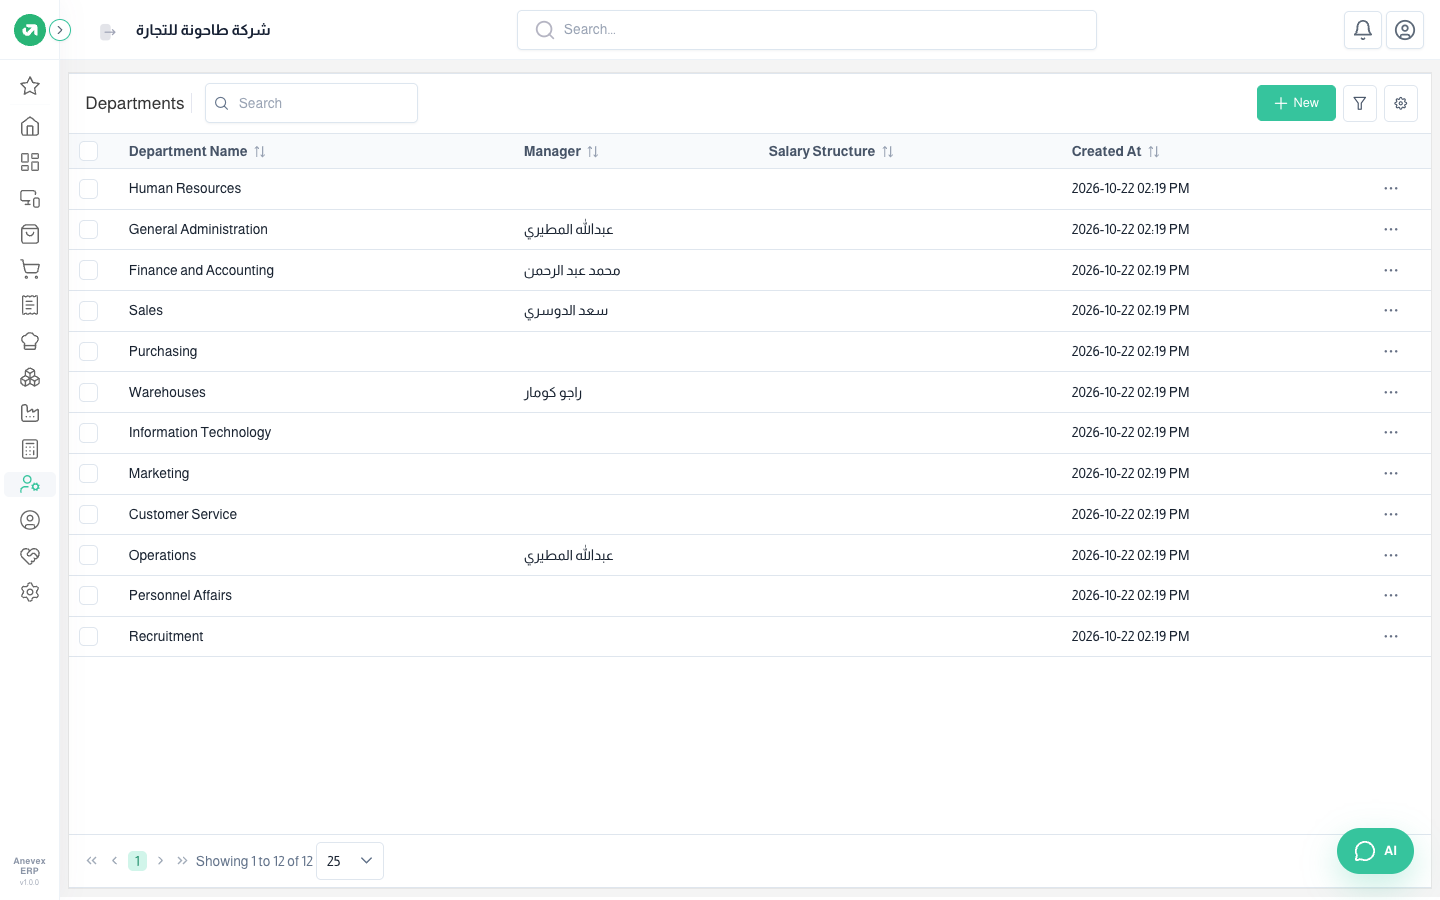Open the user profile menu icon
The height and width of the screenshot is (900, 1440).
(x=1405, y=30)
